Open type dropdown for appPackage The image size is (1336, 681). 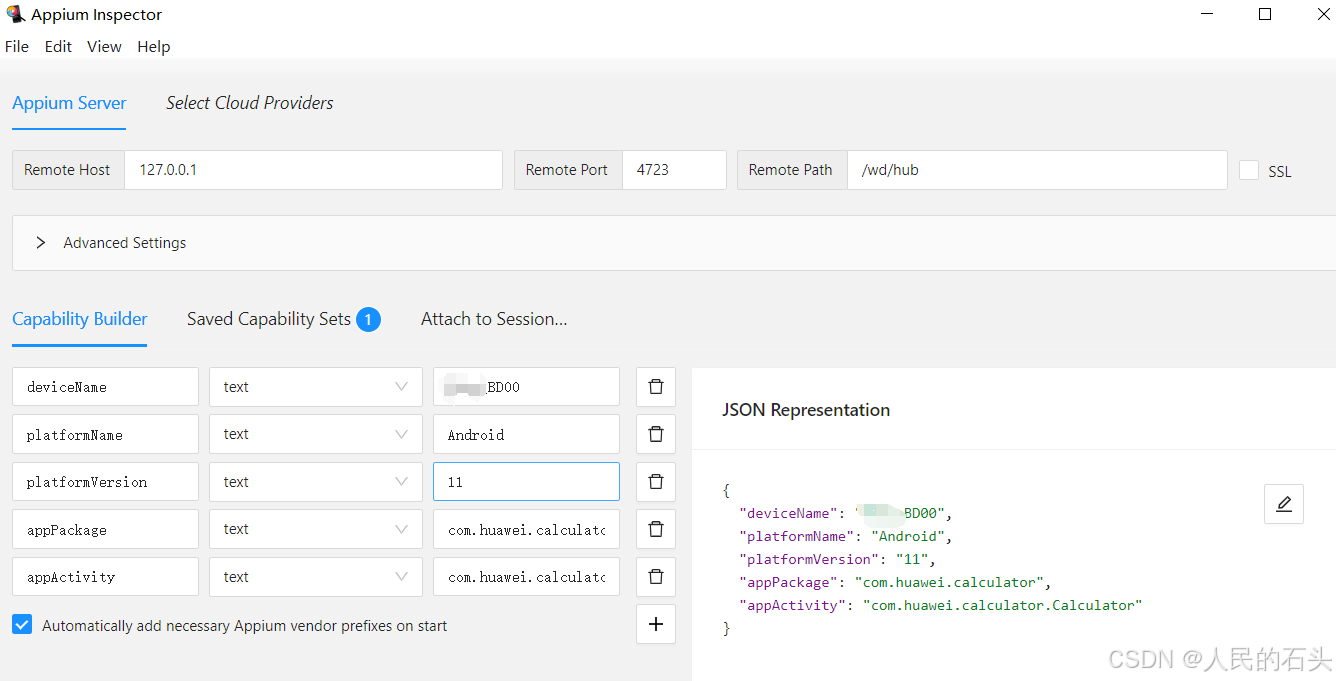(316, 529)
